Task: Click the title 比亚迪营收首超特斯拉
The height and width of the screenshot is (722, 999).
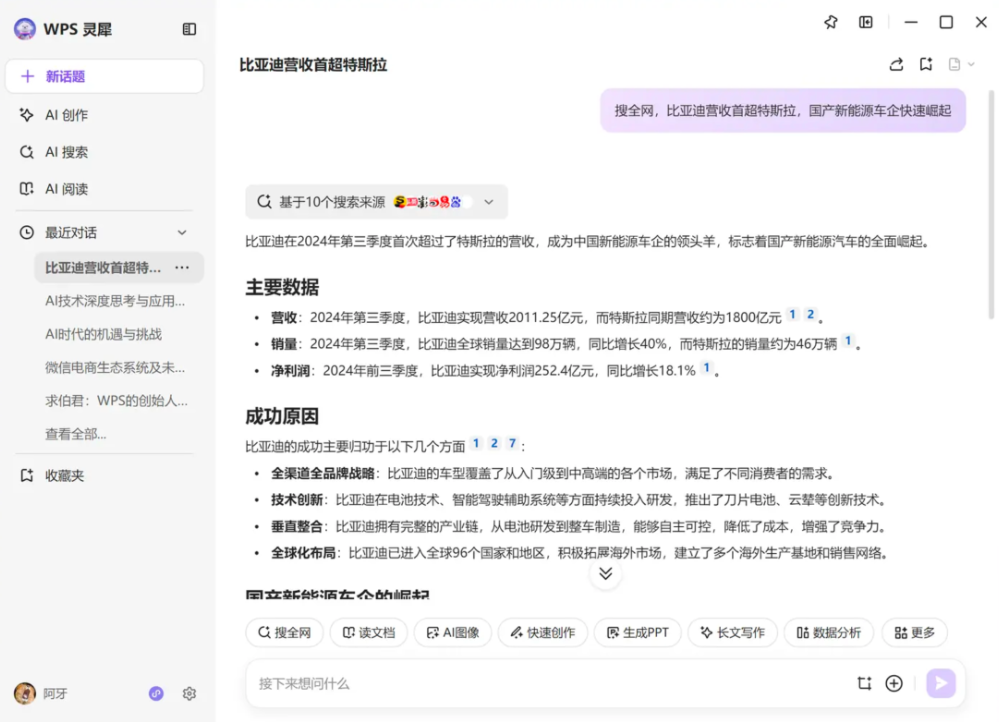Action: pyautogui.click(x=313, y=65)
